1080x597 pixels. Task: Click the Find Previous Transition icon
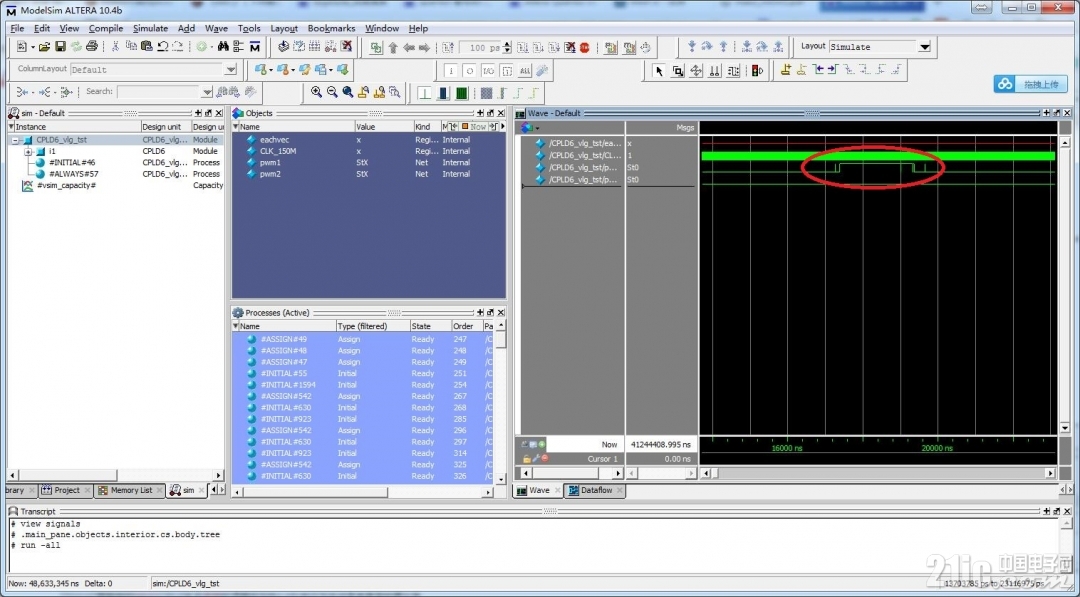click(x=818, y=70)
